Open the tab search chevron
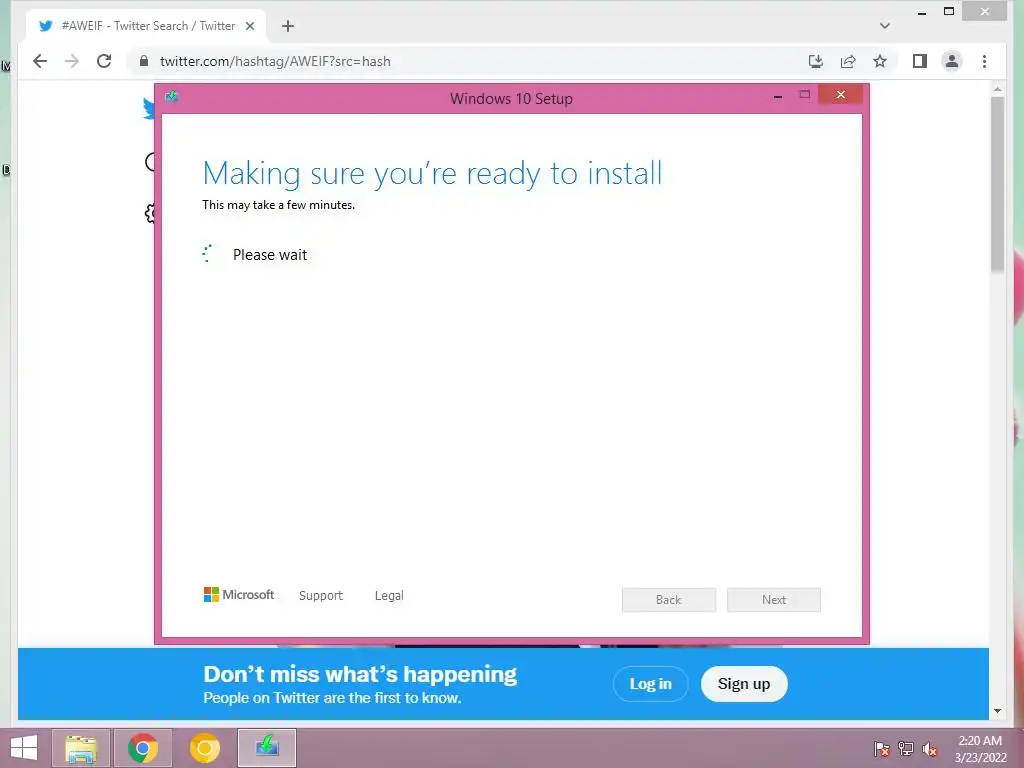The height and width of the screenshot is (768, 1024). coord(884,26)
